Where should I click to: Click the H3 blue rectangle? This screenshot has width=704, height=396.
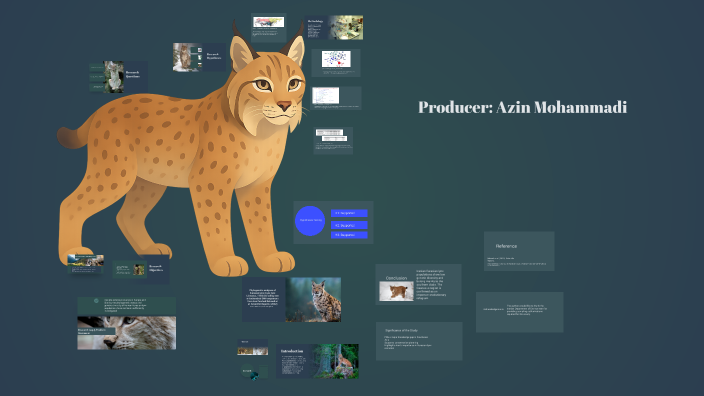coord(349,235)
